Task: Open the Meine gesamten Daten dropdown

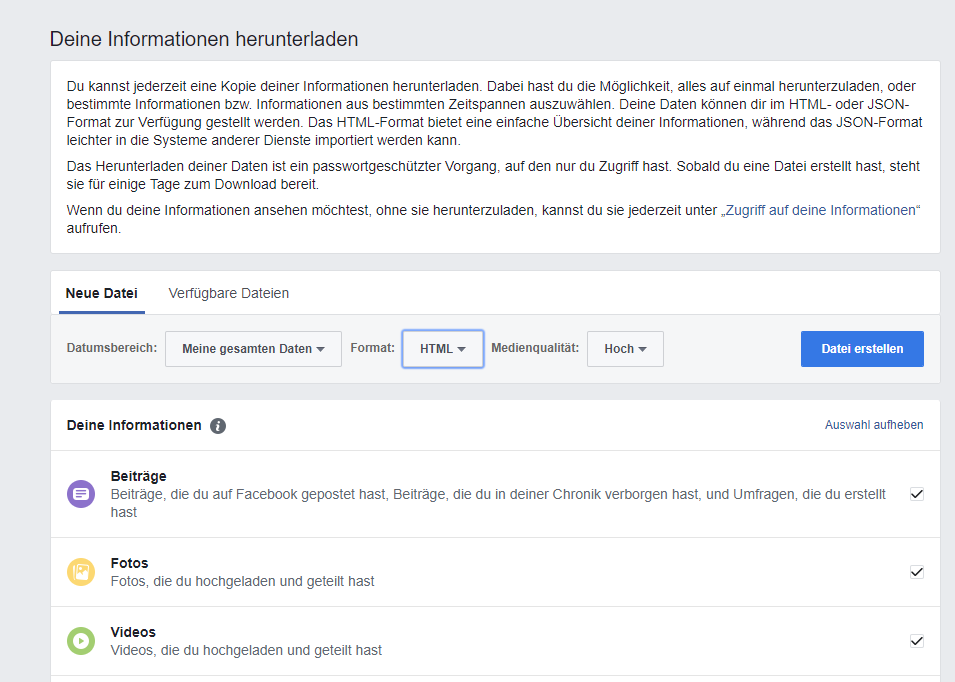Action: pos(253,349)
